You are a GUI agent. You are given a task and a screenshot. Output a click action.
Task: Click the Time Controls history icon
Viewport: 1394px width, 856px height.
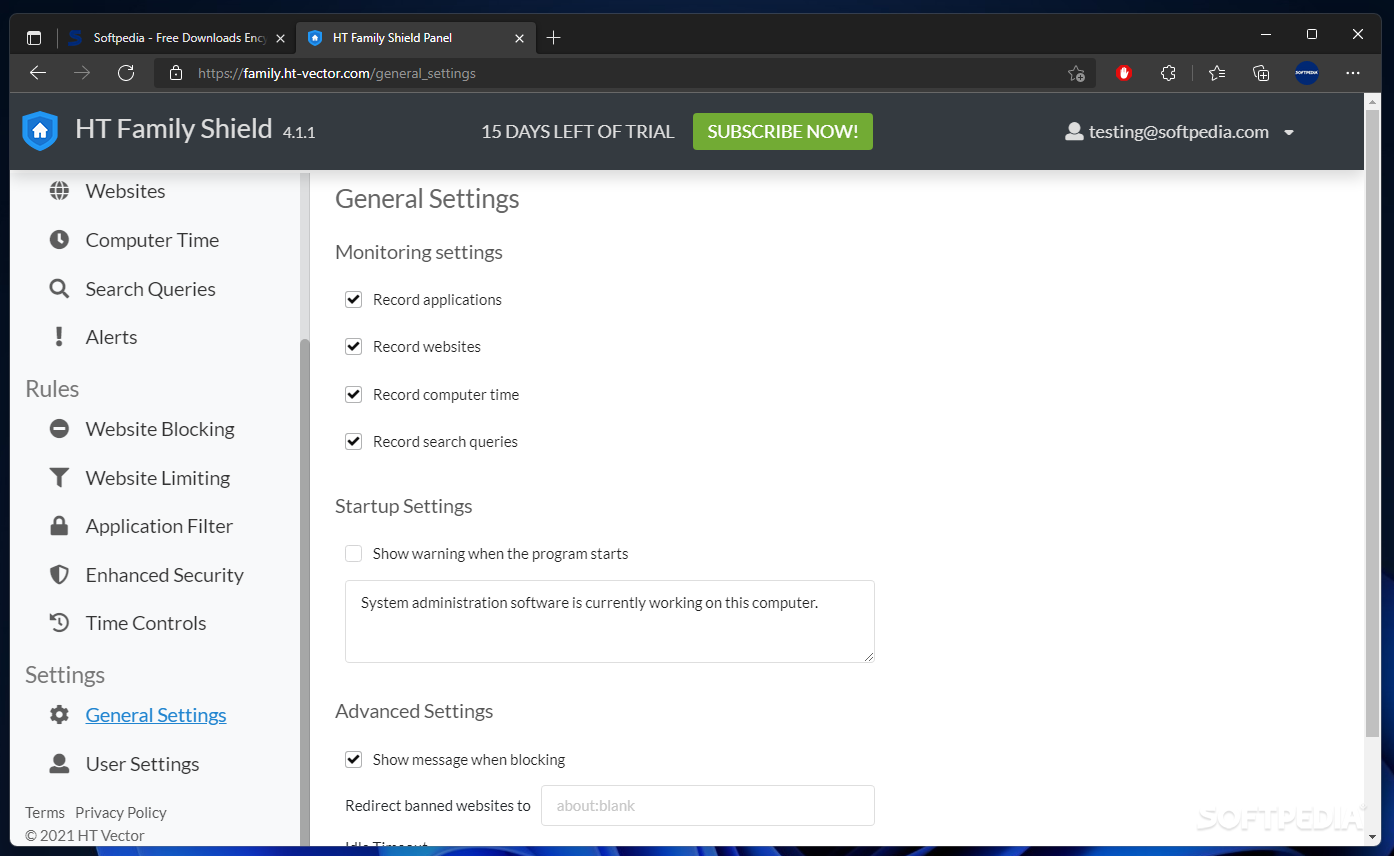point(60,623)
